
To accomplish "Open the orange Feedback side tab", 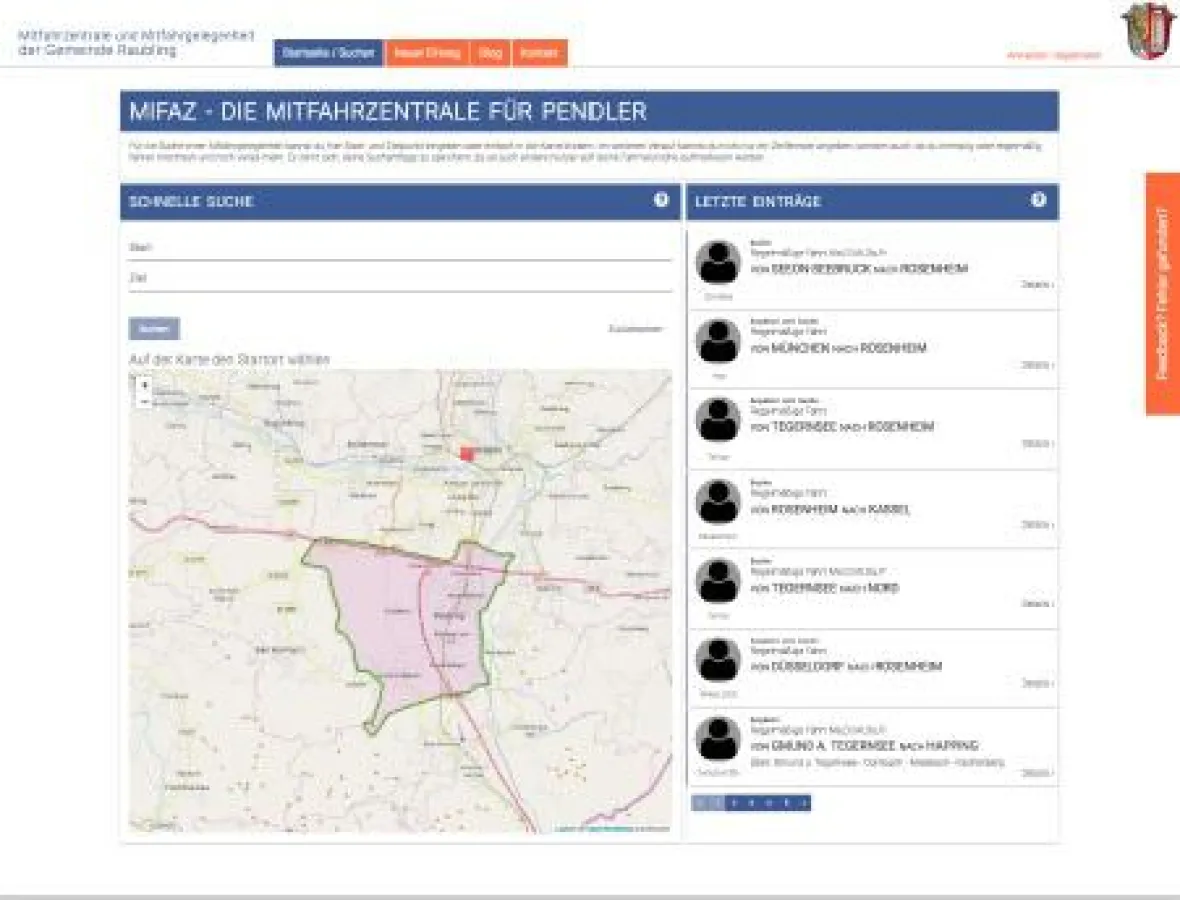I will [1162, 293].
